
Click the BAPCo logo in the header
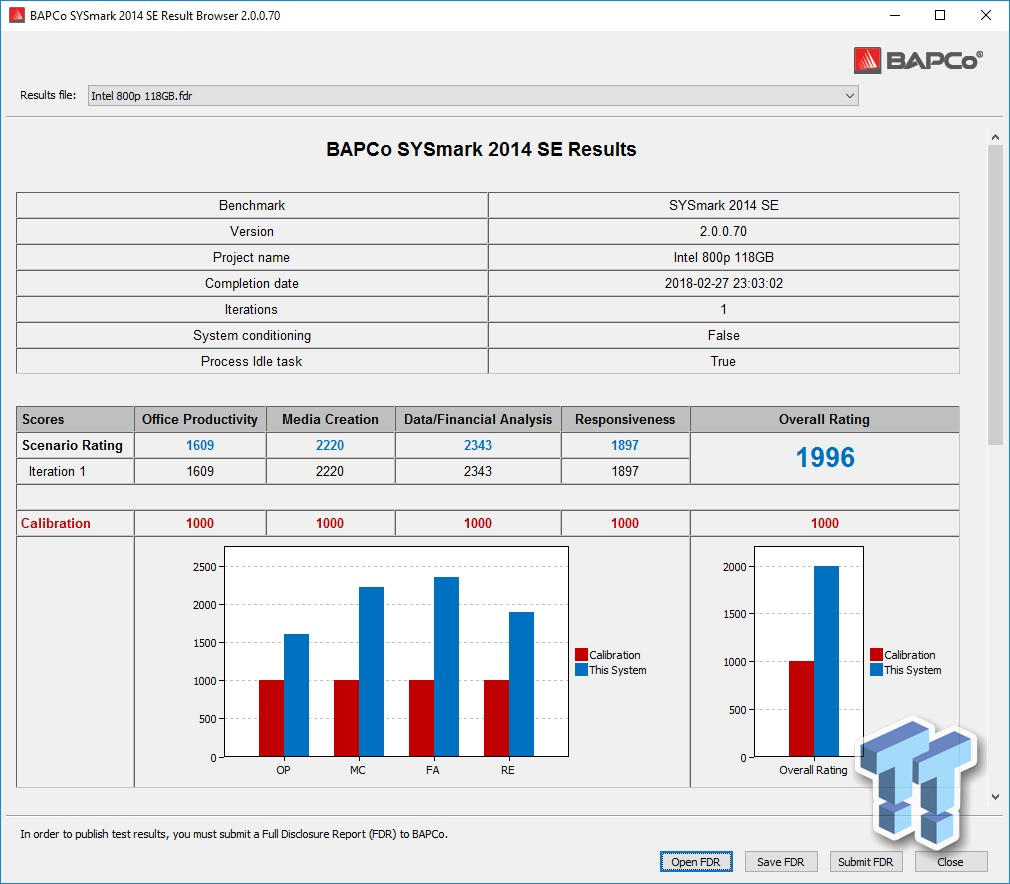918,61
